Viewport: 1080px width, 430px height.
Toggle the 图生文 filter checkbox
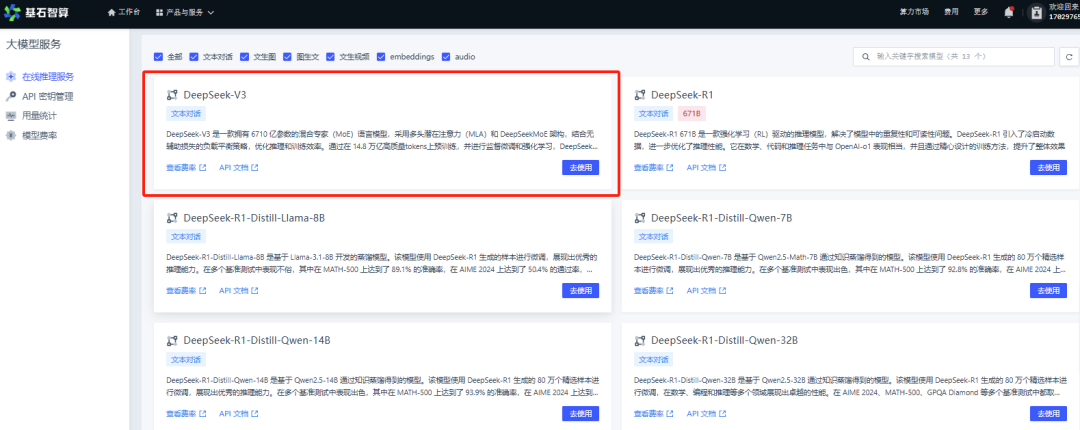[288, 57]
